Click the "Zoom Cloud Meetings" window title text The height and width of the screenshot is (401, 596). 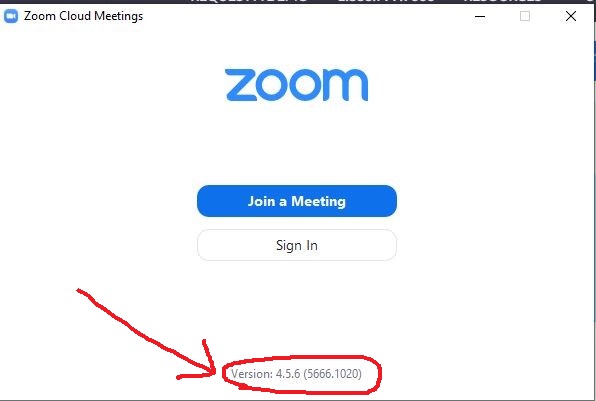click(83, 16)
